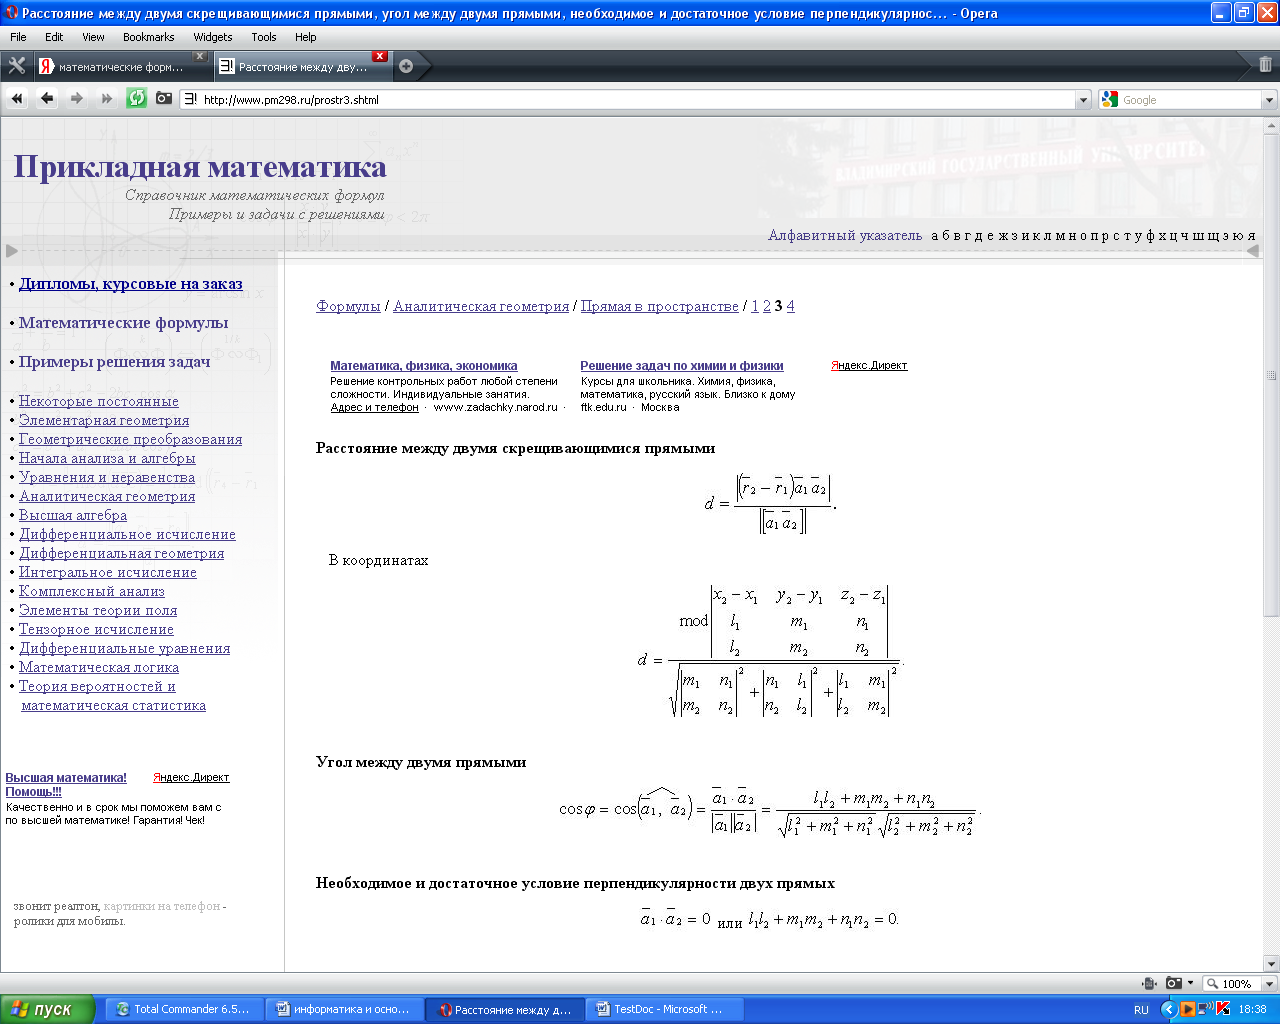Open Высшая алгебра link
Viewport: 1280px width, 1024px height.
click(73, 516)
